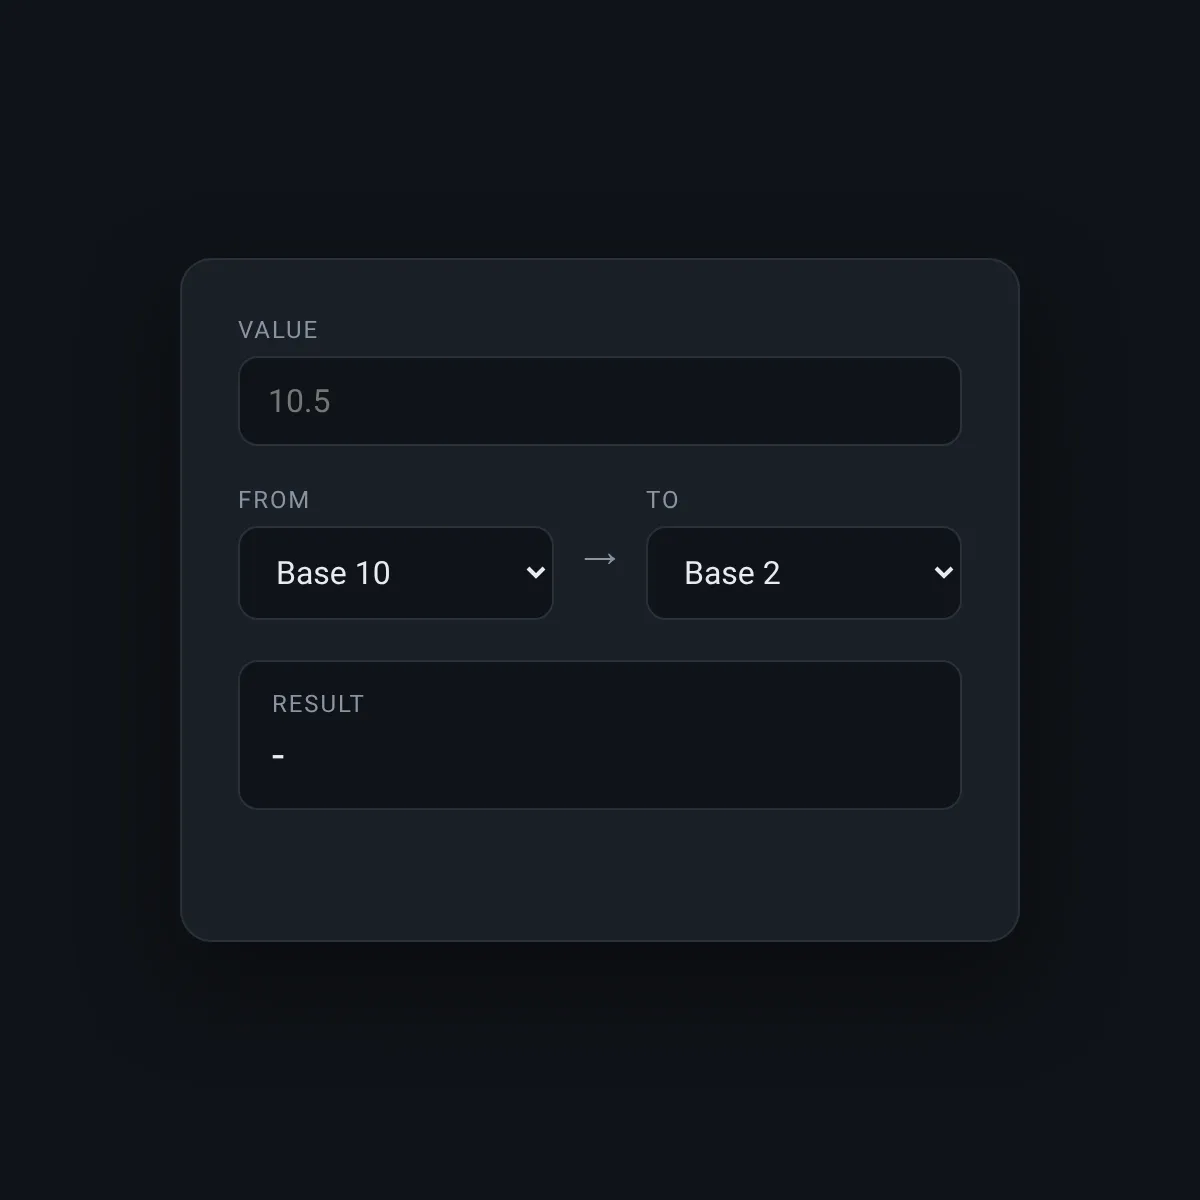Image resolution: width=1200 pixels, height=1200 pixels.
Task: Click the VALUE label
Action: tap(278, 330)
